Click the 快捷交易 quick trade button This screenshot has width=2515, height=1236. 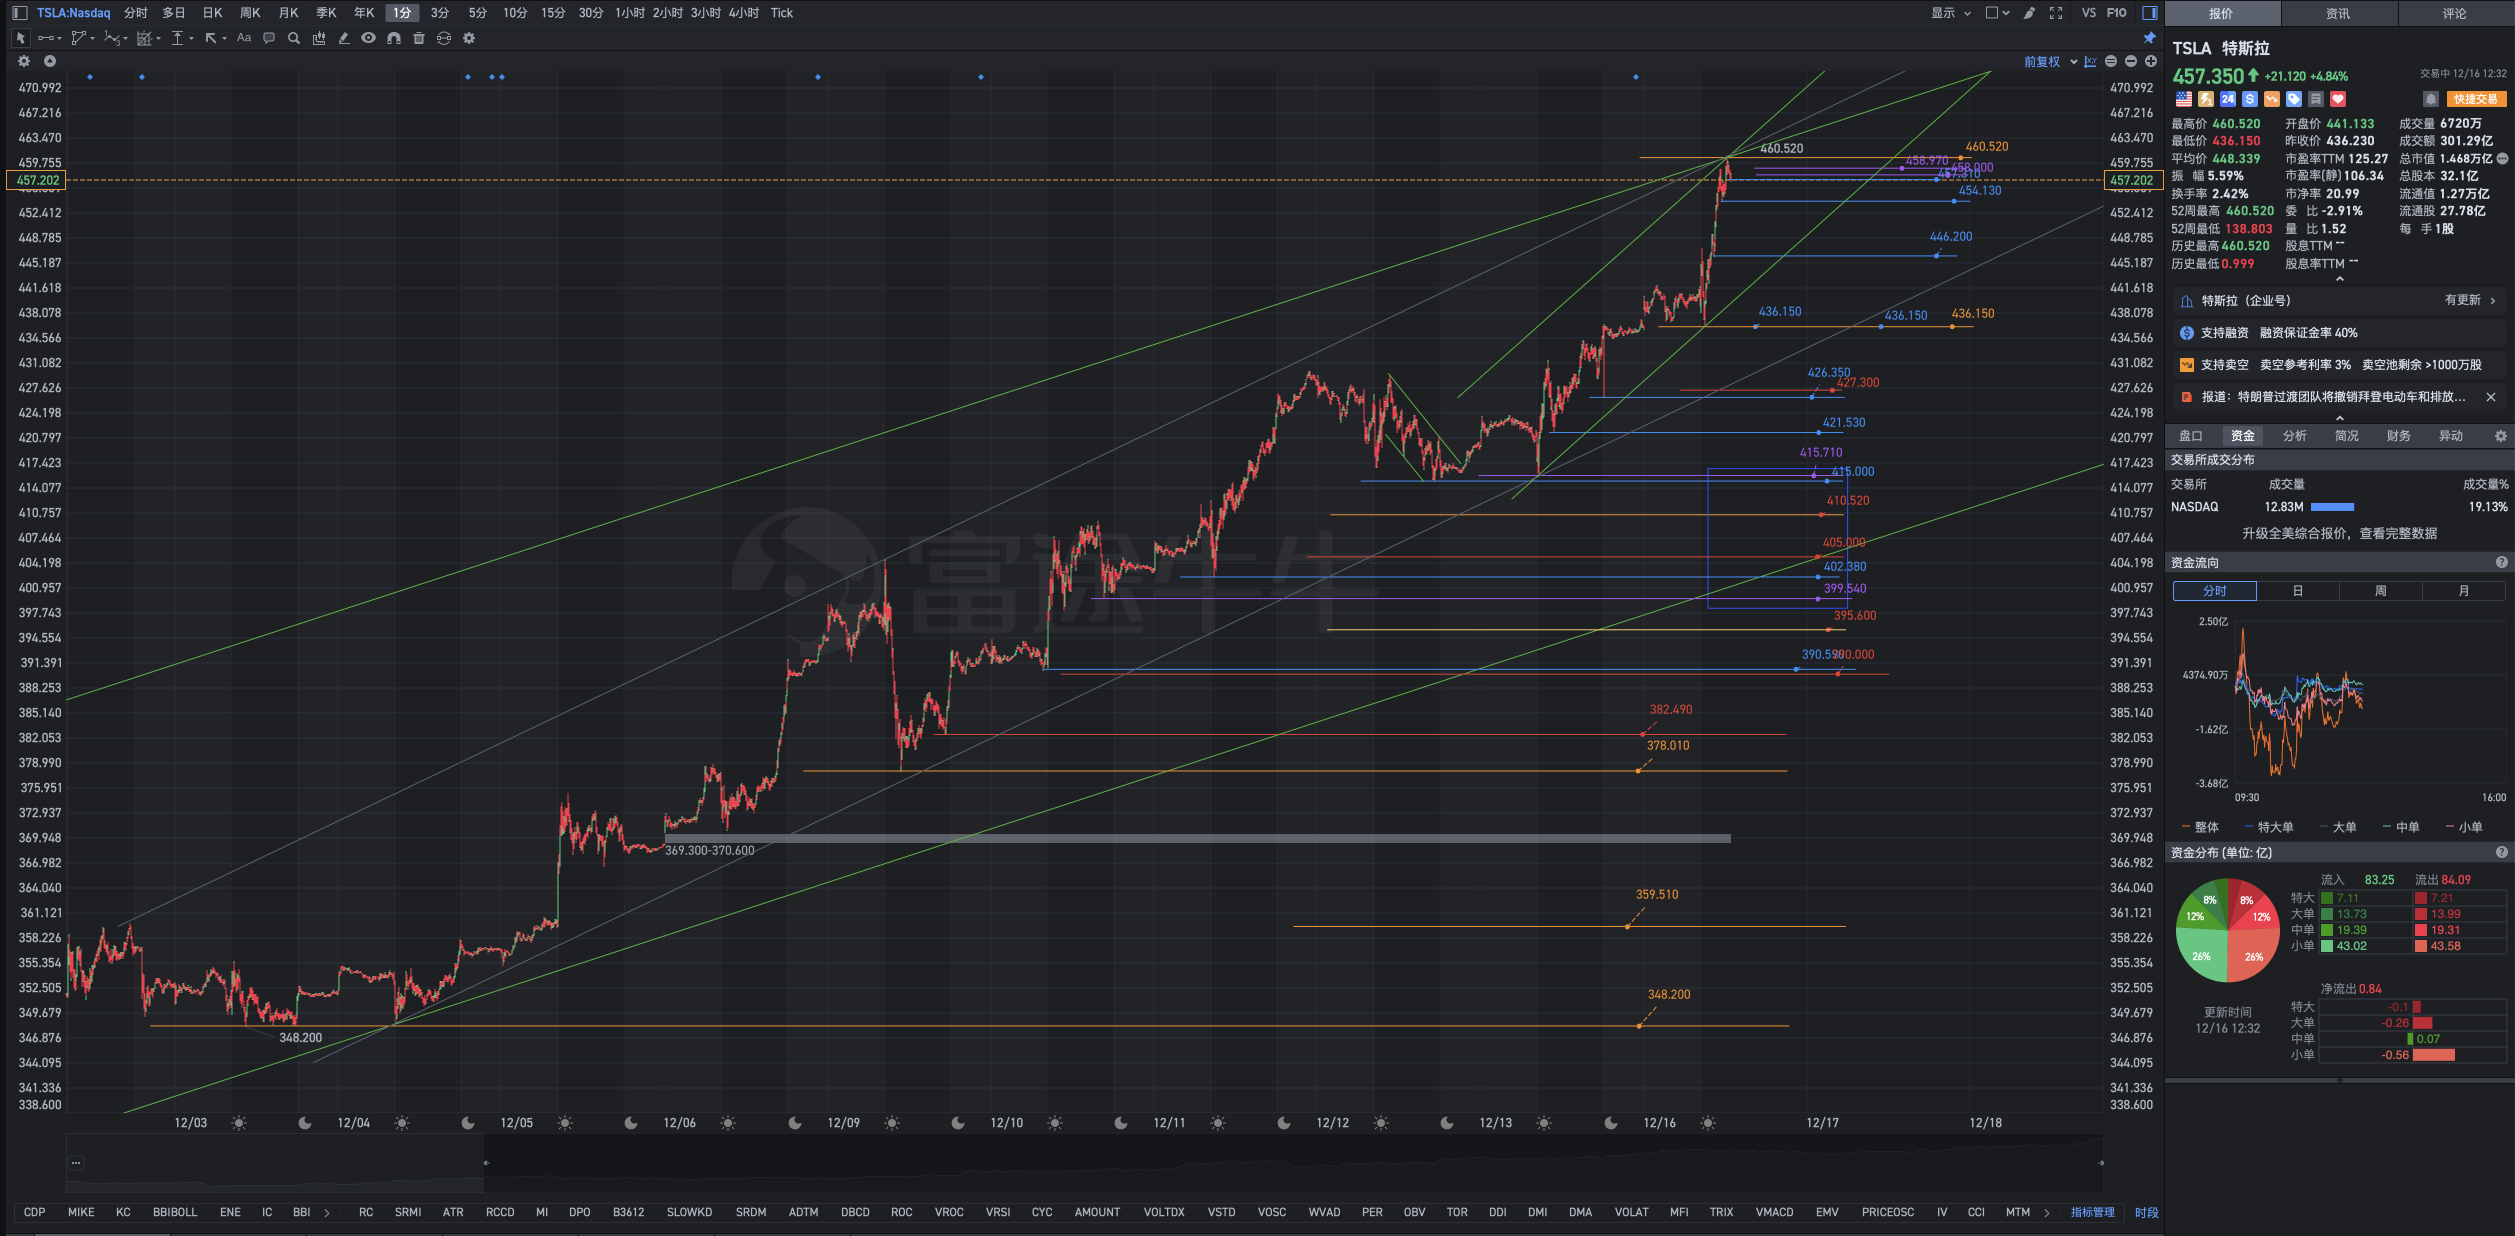click(2476, 99)
